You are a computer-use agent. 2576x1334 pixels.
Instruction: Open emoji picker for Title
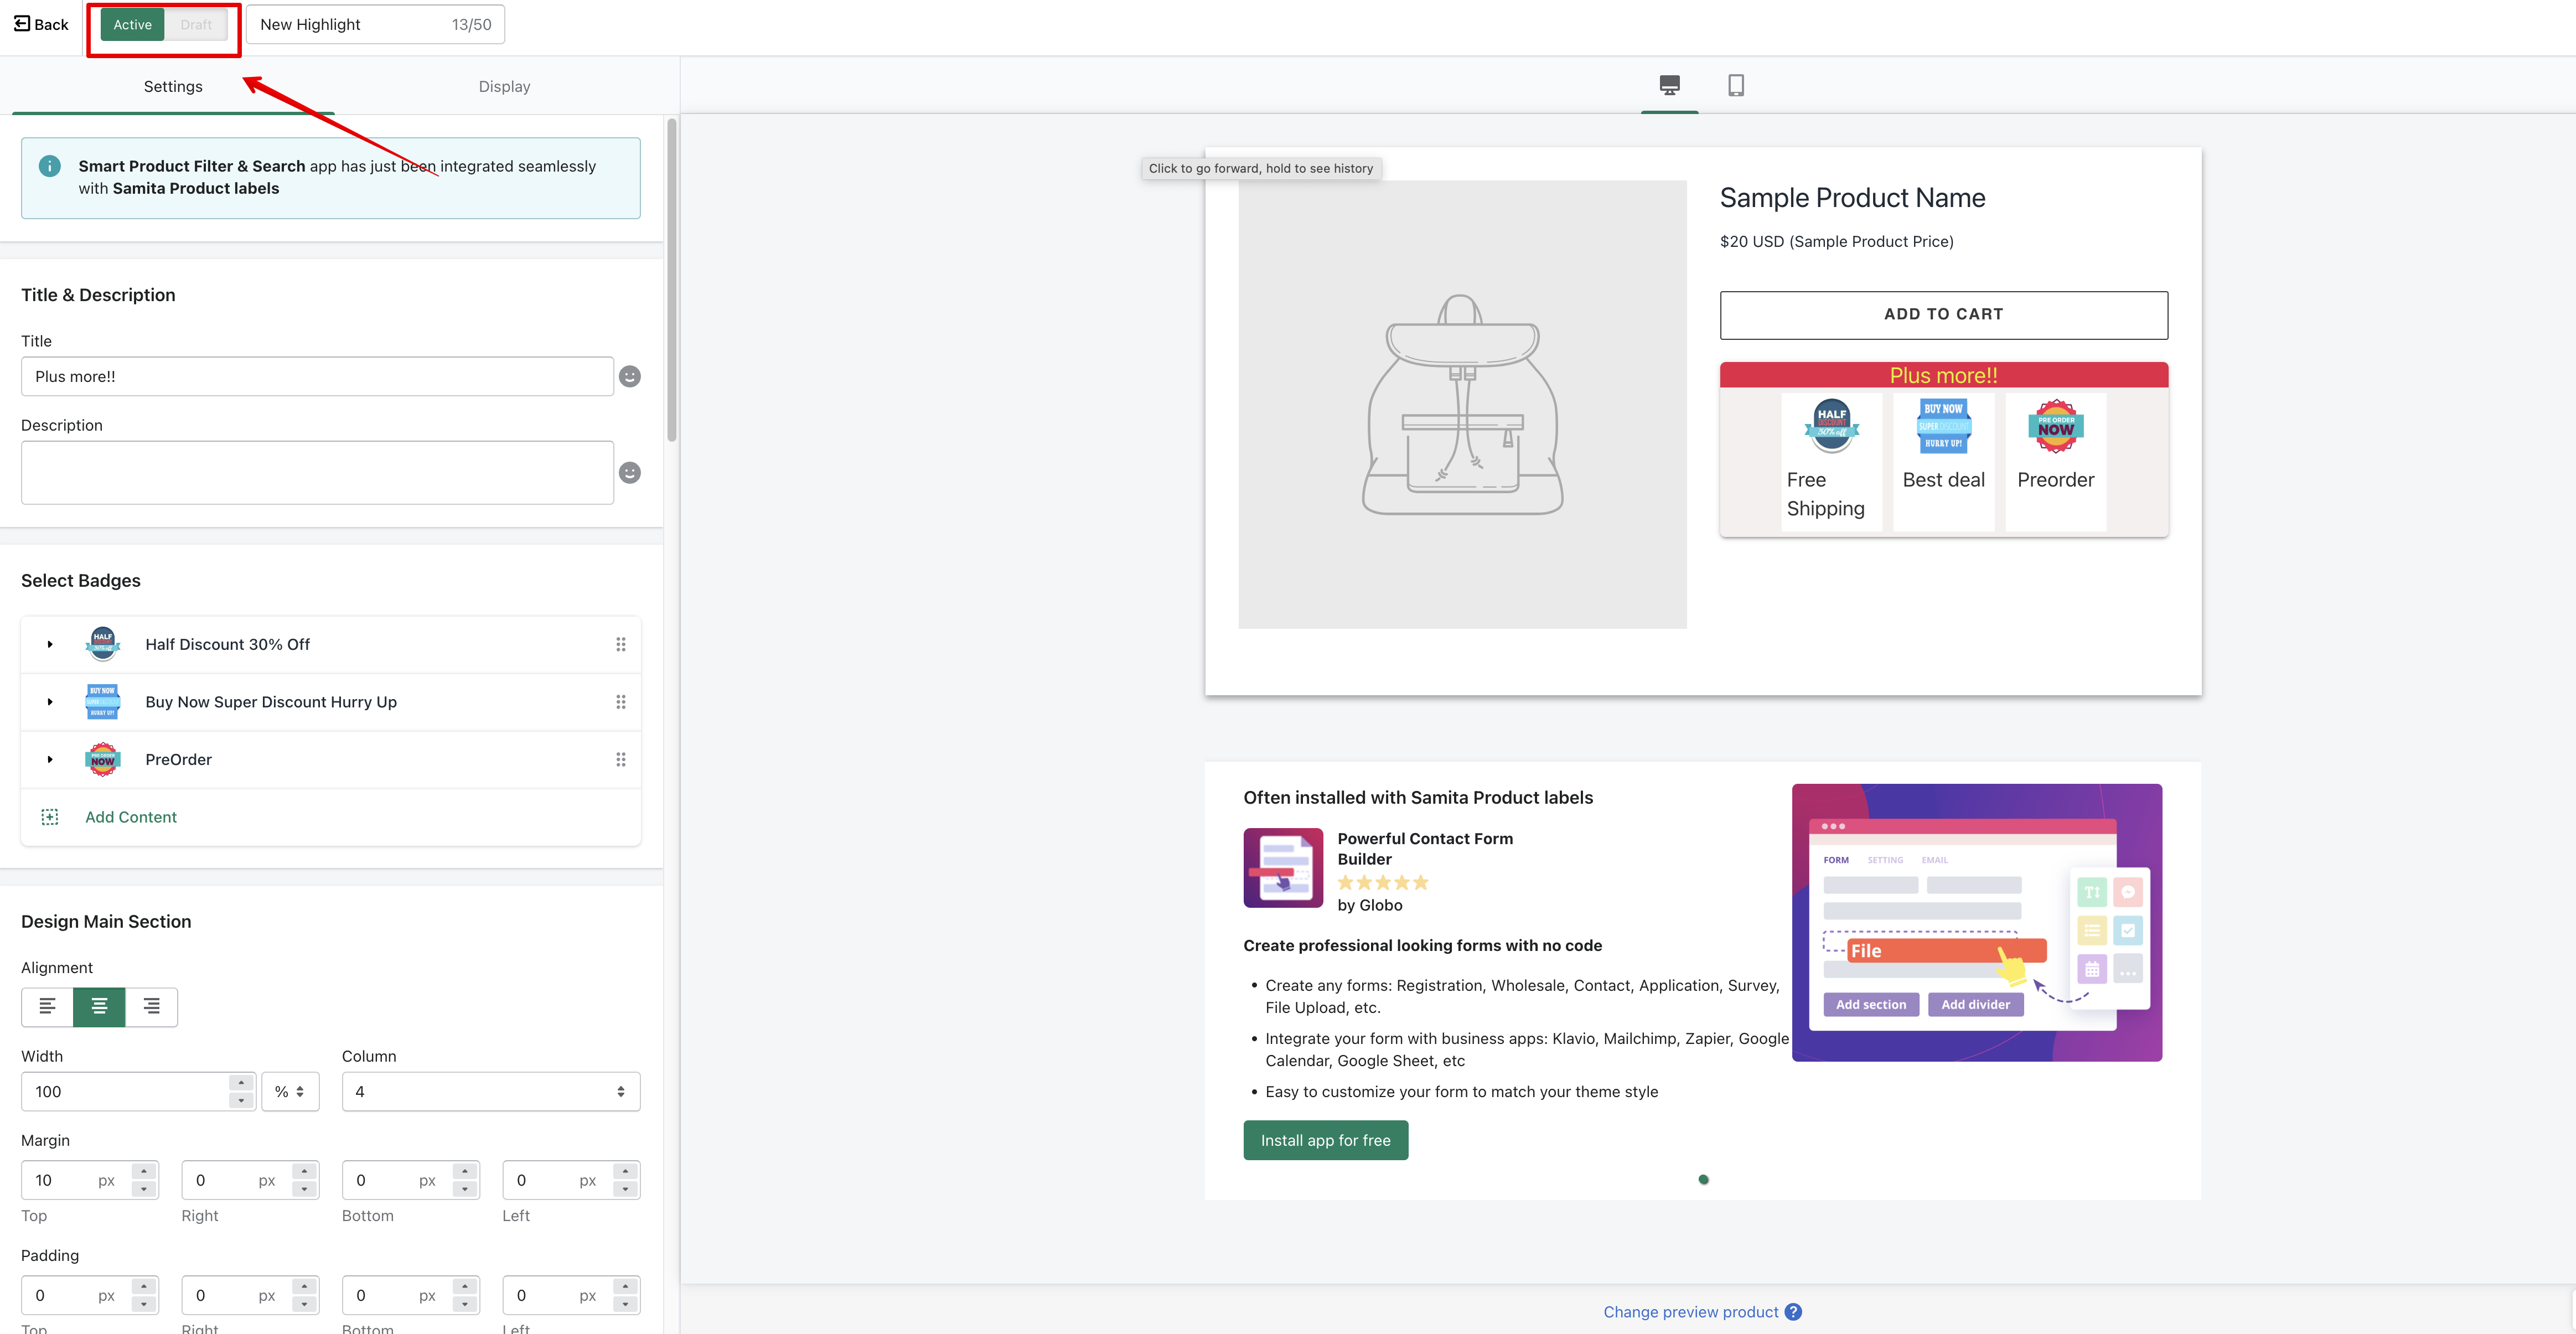pyautogui.click(x=630, y=376)
